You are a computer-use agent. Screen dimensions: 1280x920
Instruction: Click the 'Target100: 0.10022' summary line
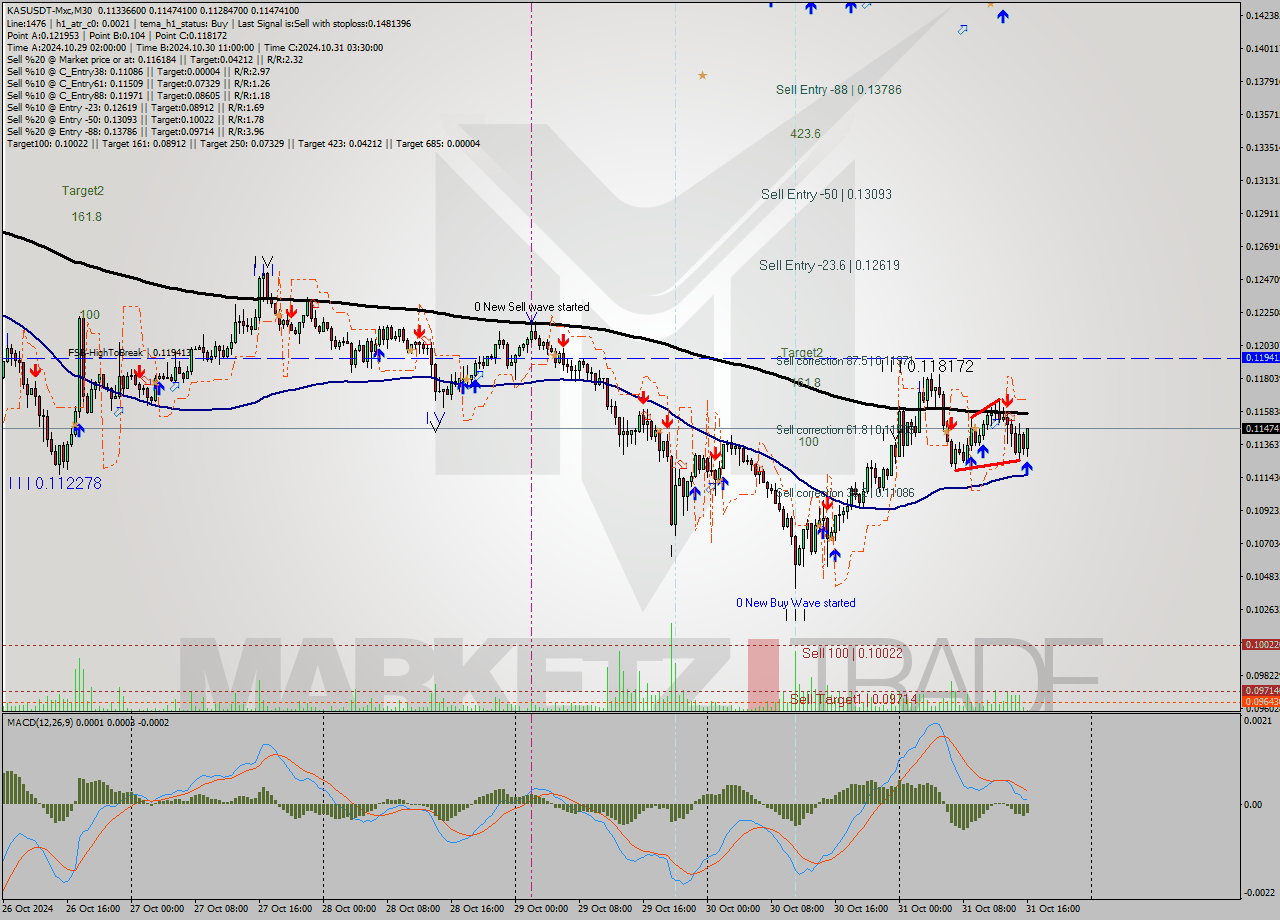(243, 143)
